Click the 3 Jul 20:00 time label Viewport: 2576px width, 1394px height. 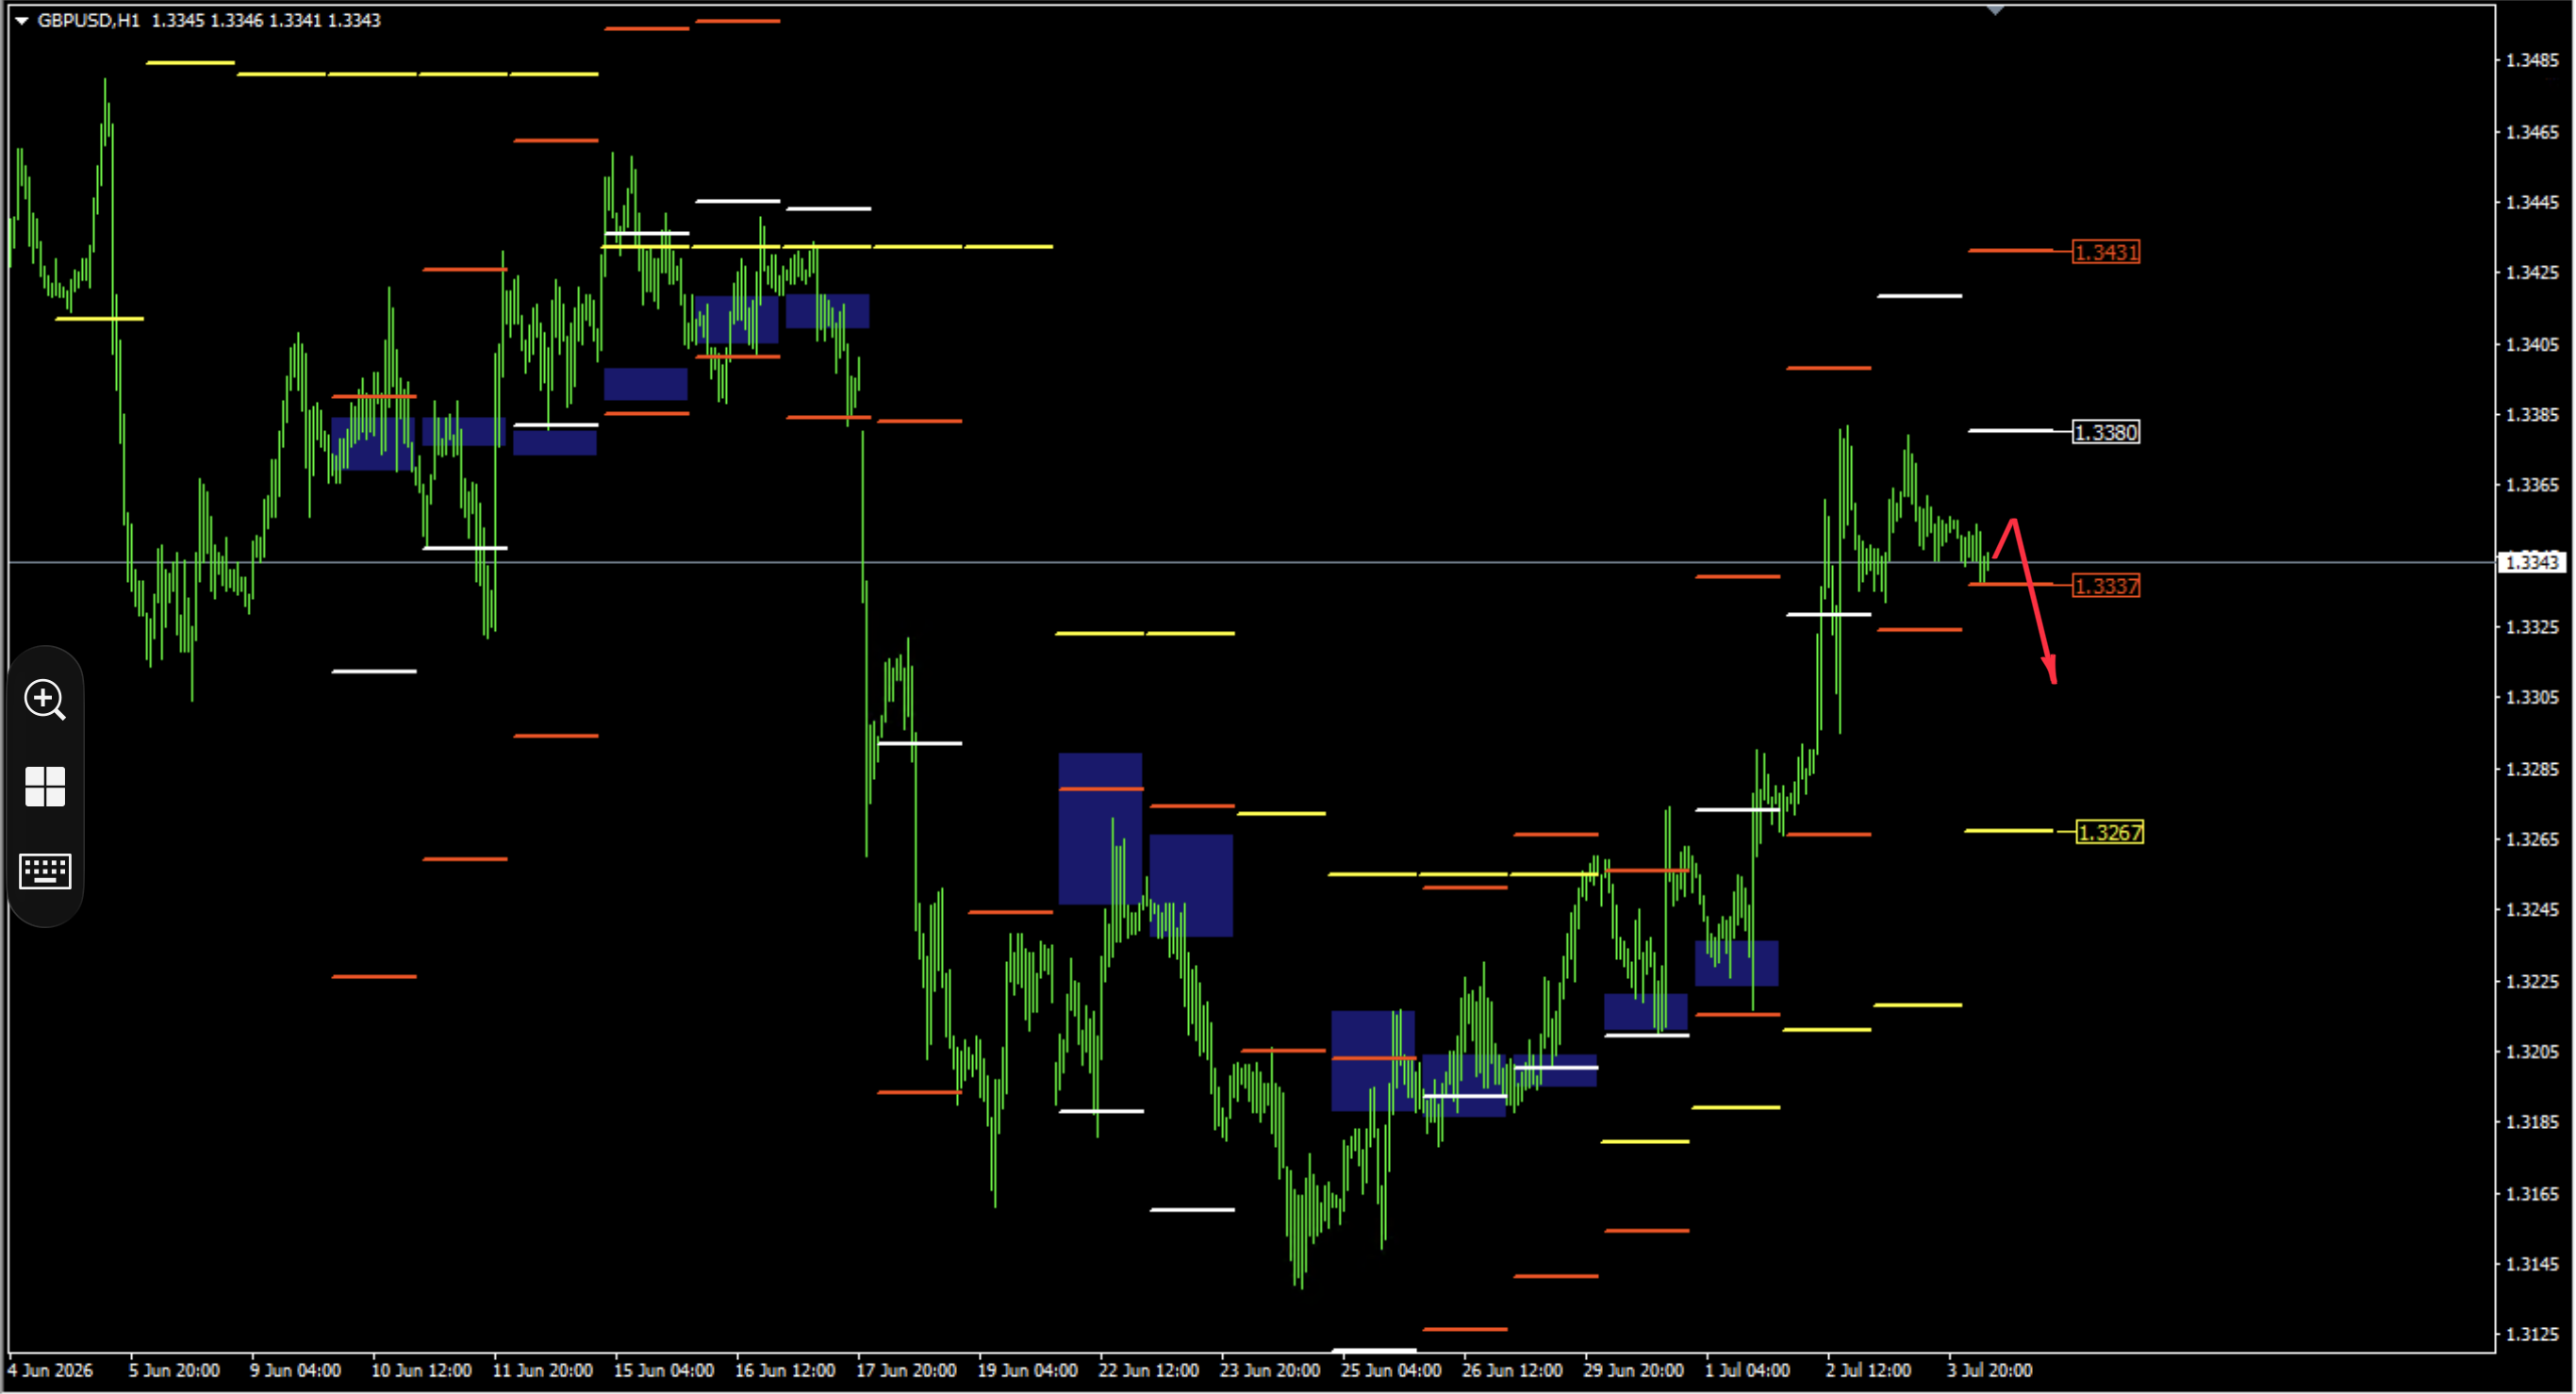point(1989,1370)
